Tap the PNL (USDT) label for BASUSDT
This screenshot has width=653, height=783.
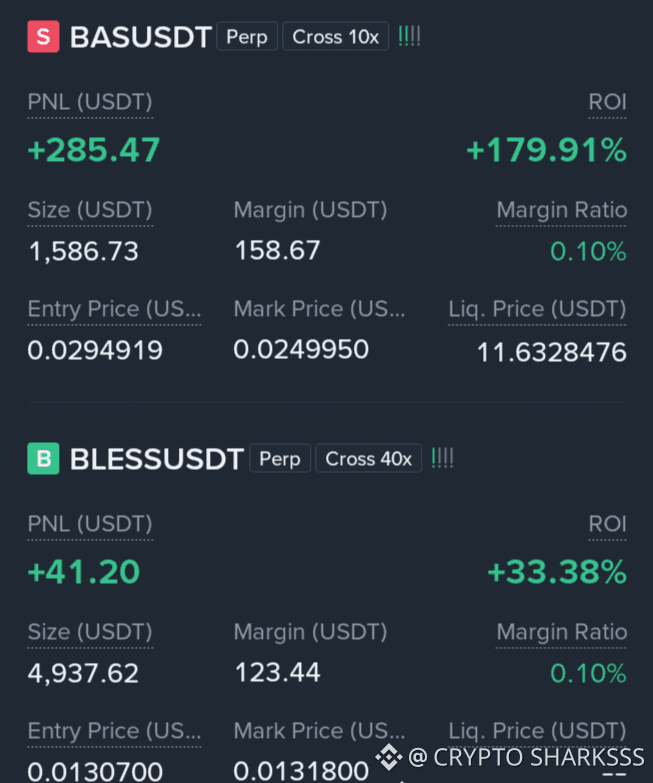(x=90, y=102)
